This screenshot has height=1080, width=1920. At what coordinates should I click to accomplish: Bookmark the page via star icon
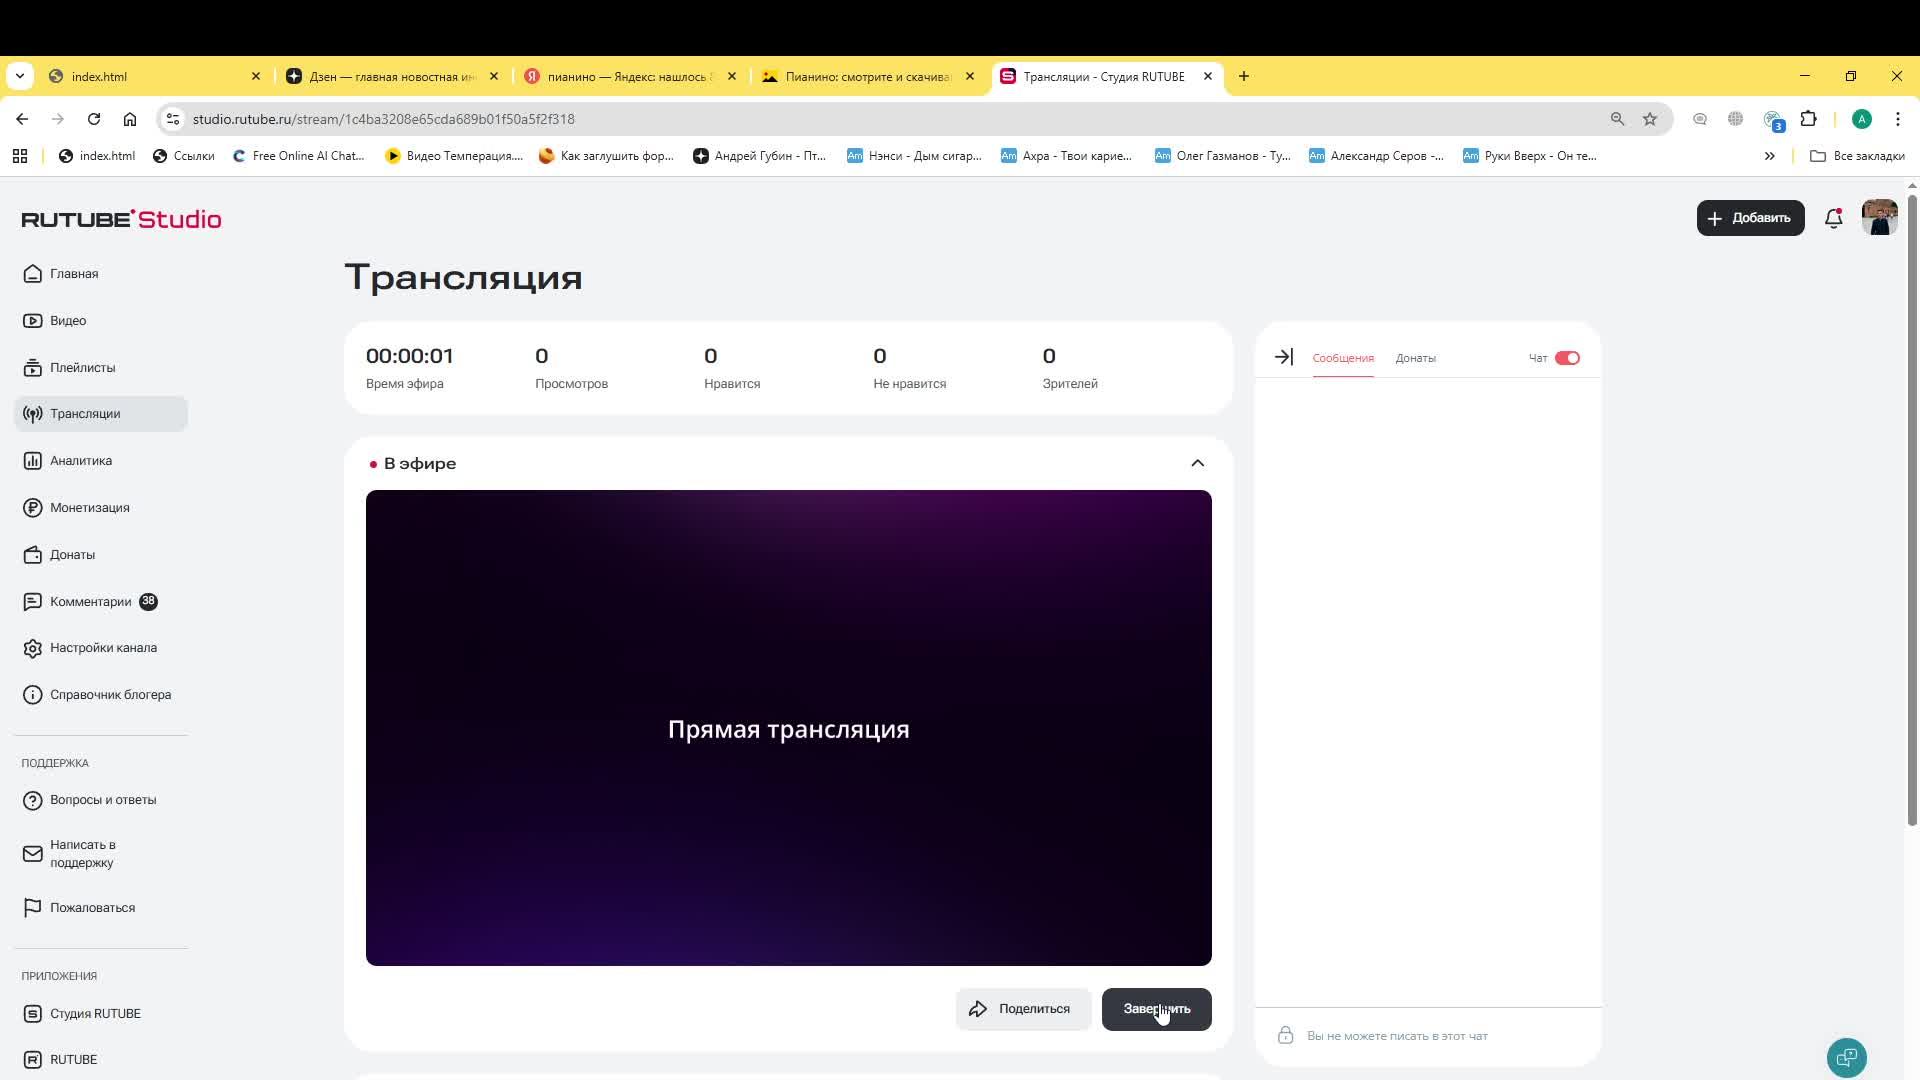pyautogui.click(x=1649, y=119)
